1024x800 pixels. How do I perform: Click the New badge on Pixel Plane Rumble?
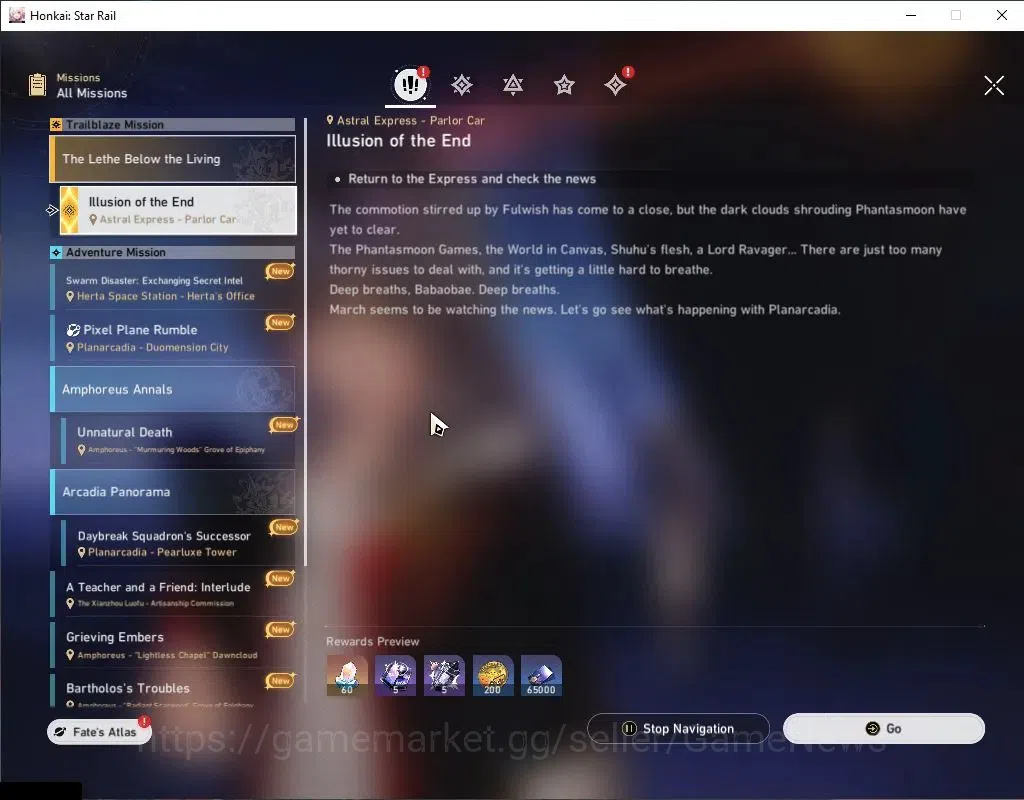tap(280, 322)
